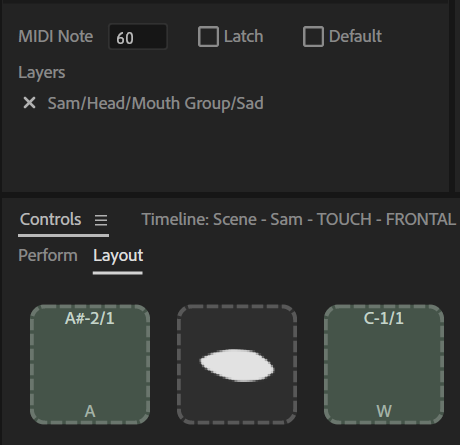Select the Sam/Head/Mouth Group/Sad layer entry
Viewport: 460px width, 445px height.
[156, 103]
